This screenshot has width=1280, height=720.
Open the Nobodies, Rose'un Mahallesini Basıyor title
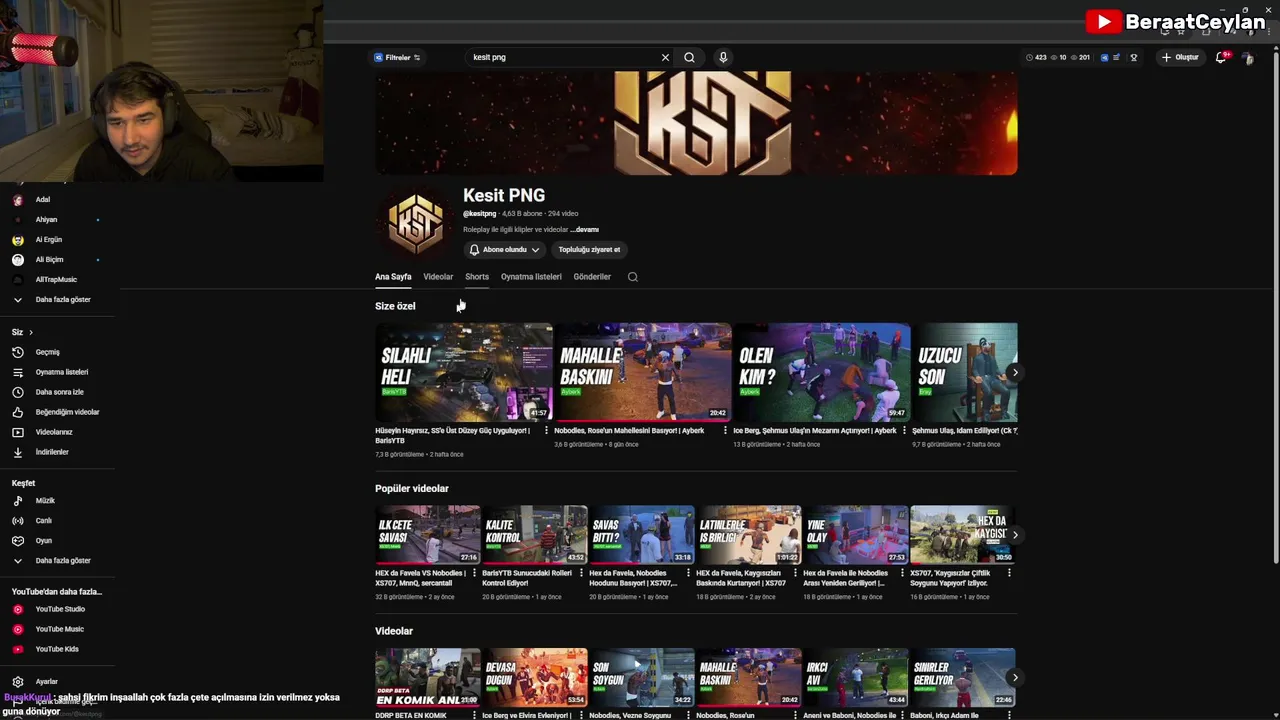click(x=629, y=431)
